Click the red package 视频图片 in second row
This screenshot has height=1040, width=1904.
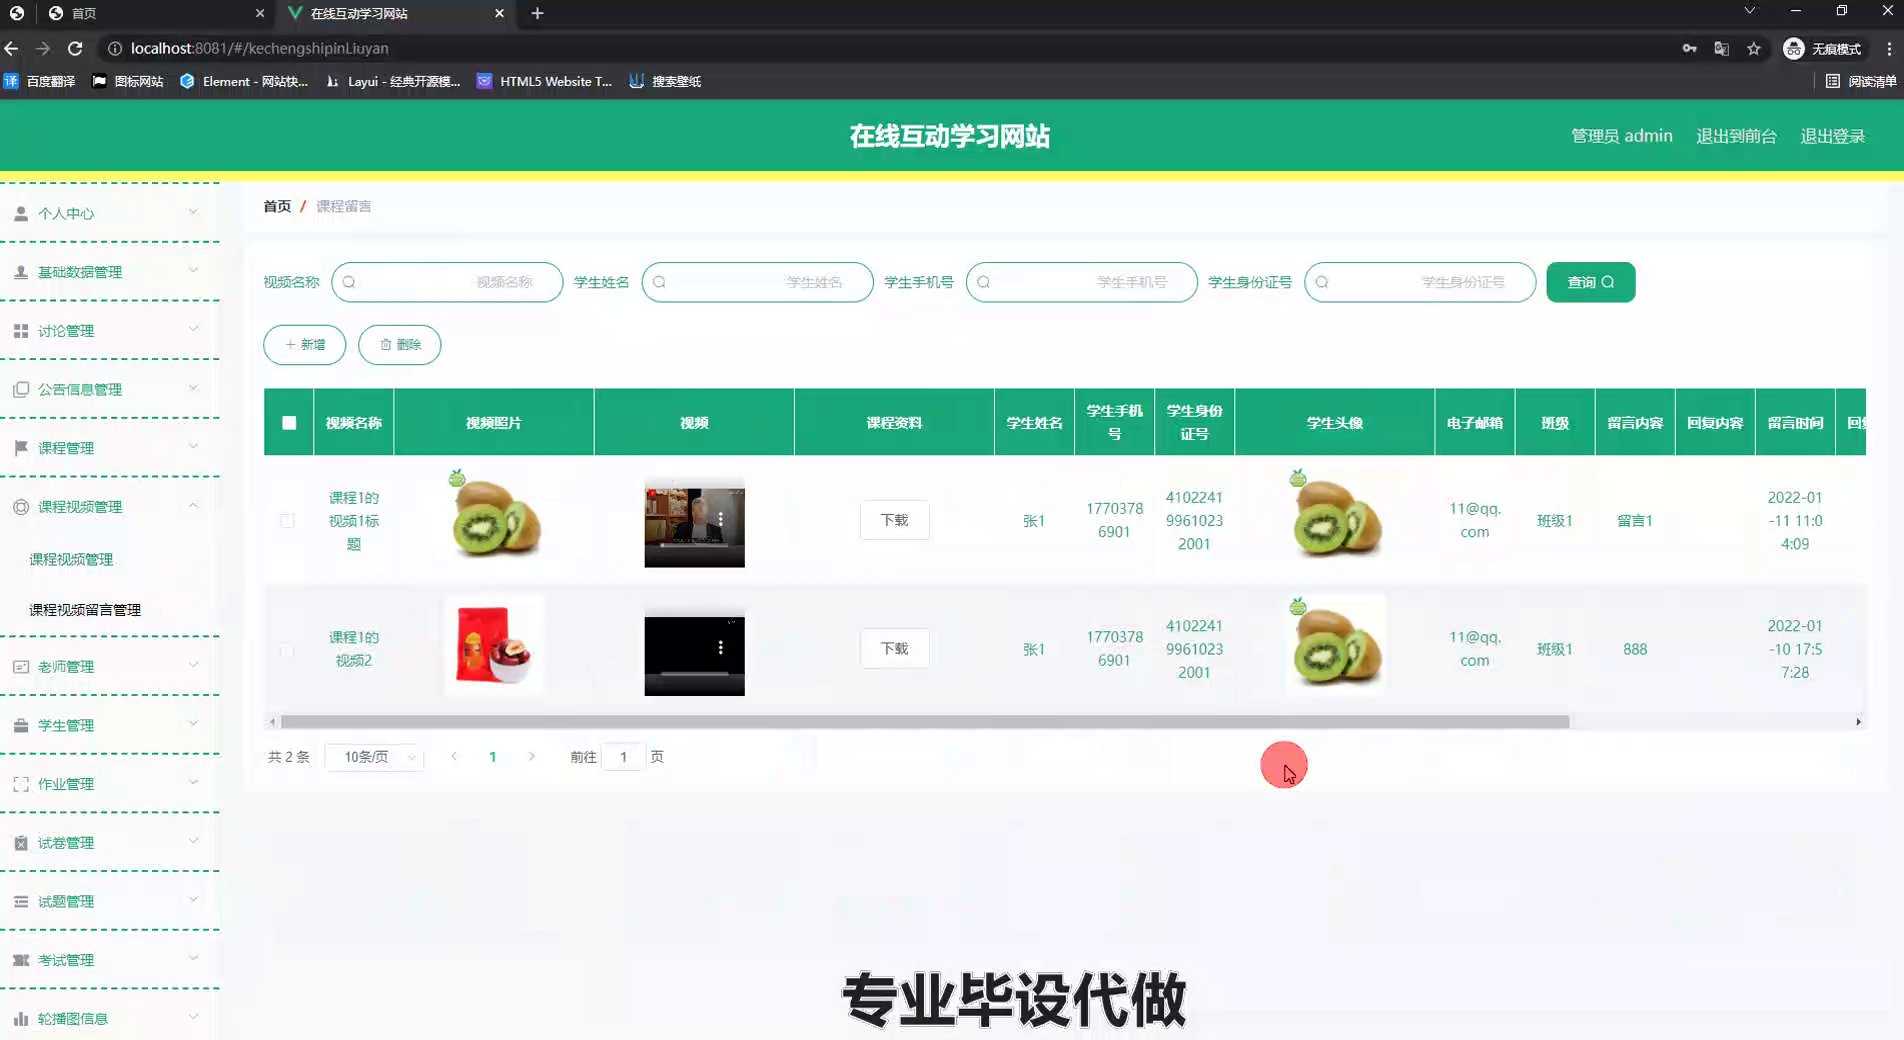click(x=494, y=645)
